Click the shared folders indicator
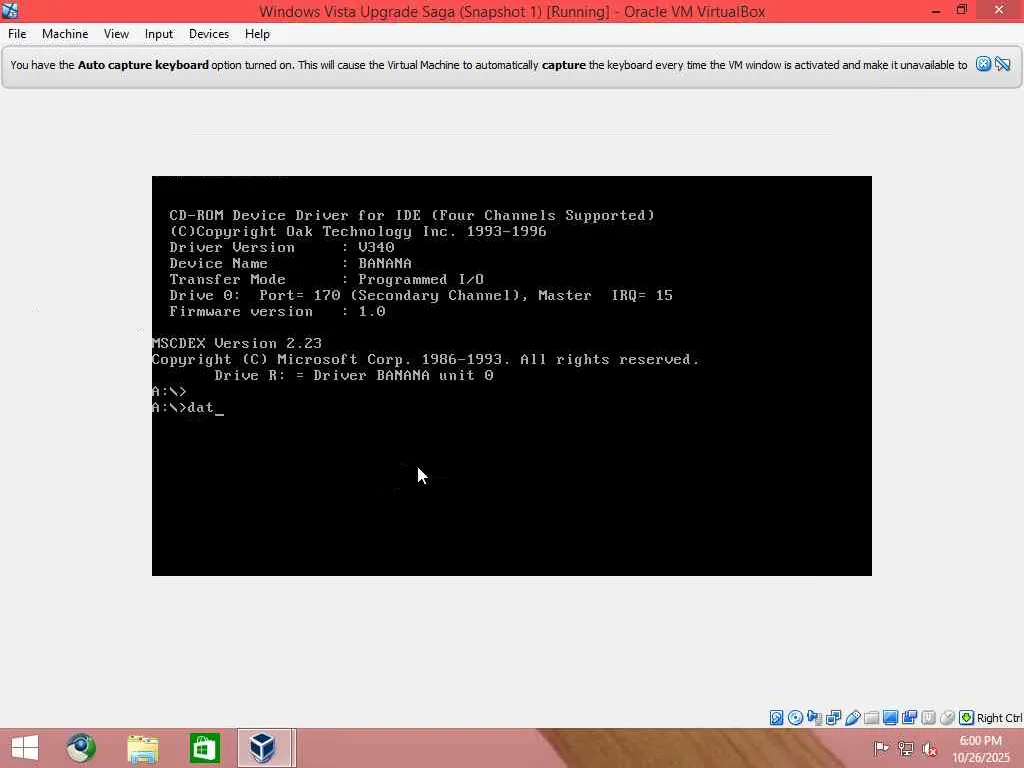This screenshot has width=1024, height=768. pos(871,718)
